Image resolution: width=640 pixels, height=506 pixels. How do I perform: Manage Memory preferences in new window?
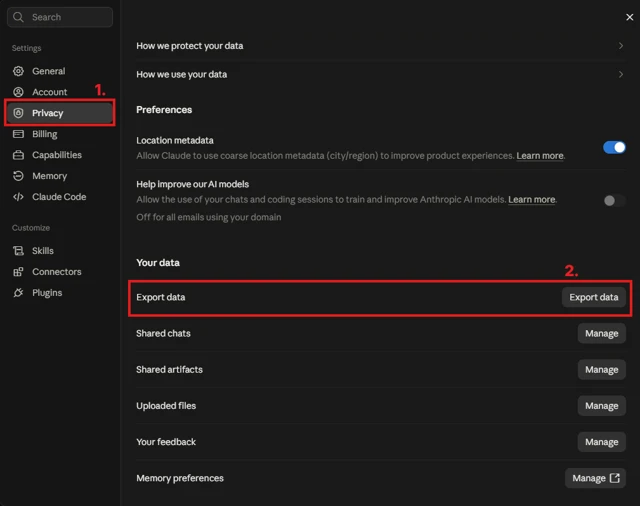[595, 478]
